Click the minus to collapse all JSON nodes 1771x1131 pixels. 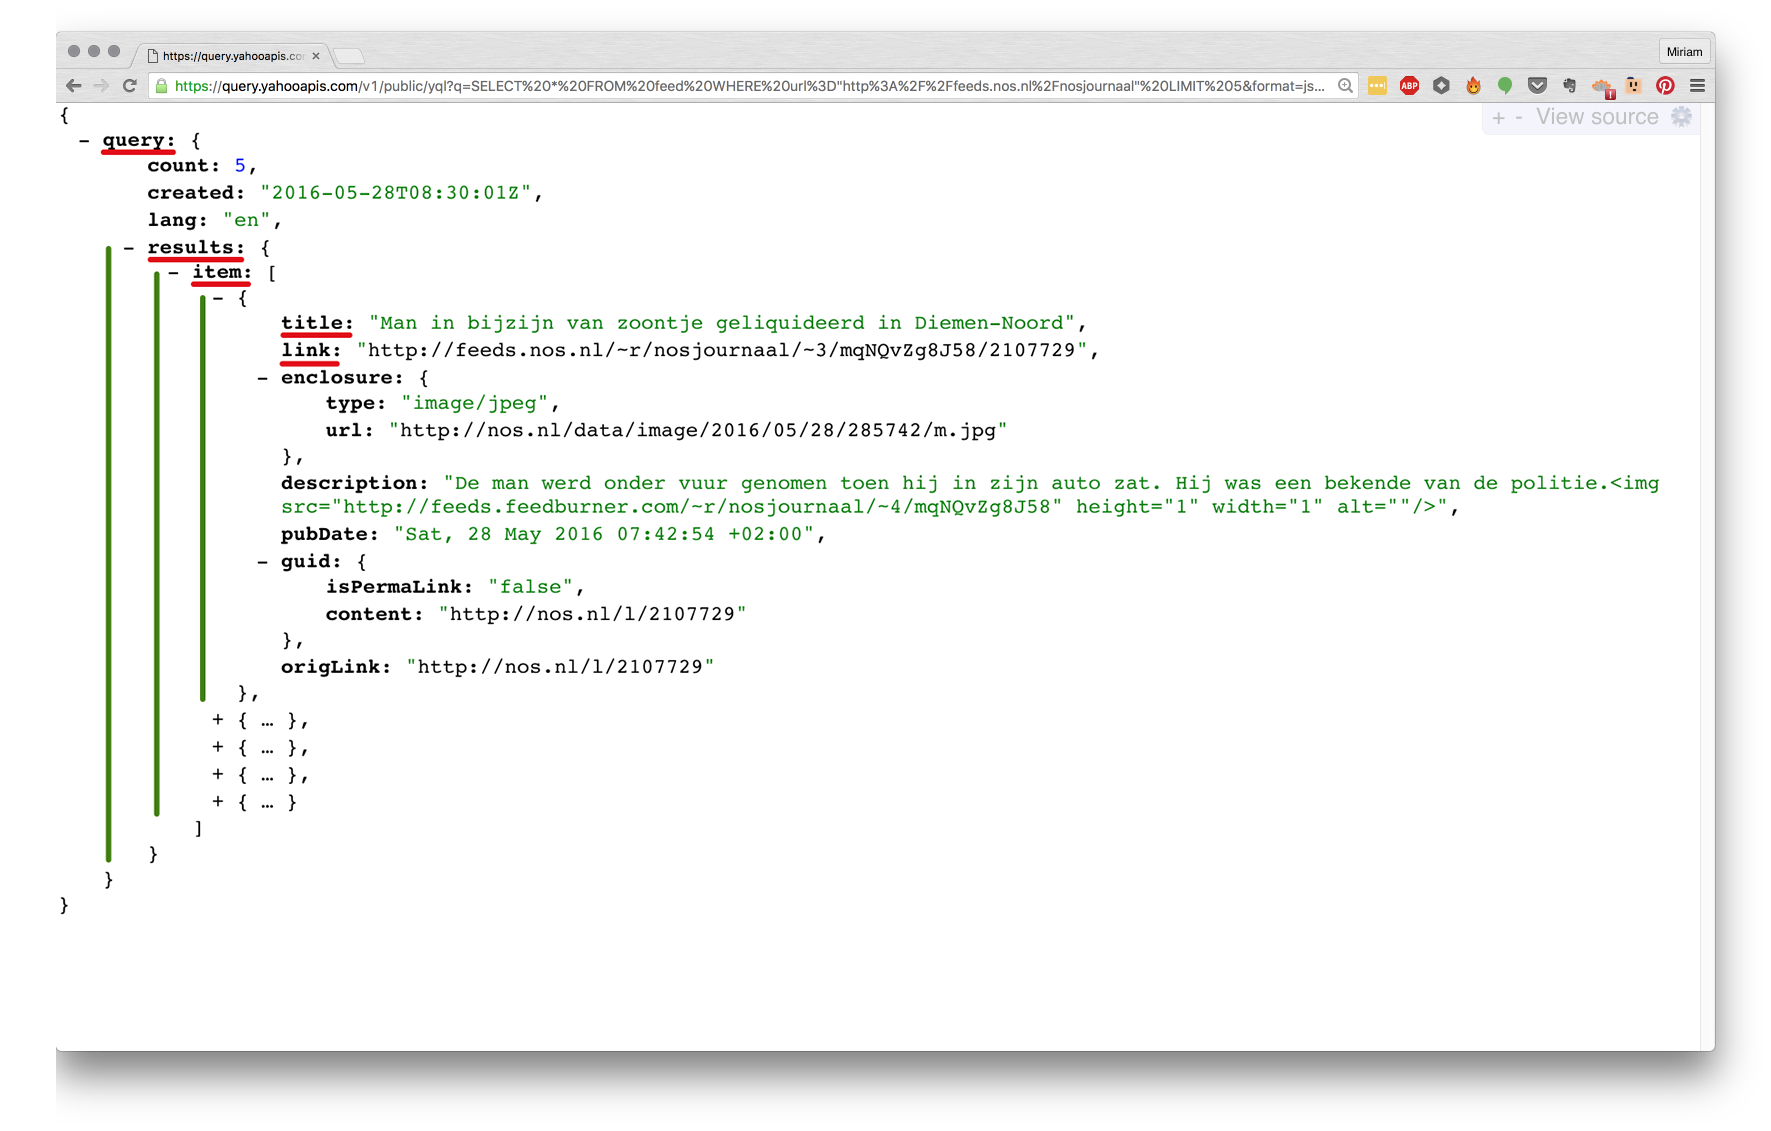click(x=1519, y=118)
